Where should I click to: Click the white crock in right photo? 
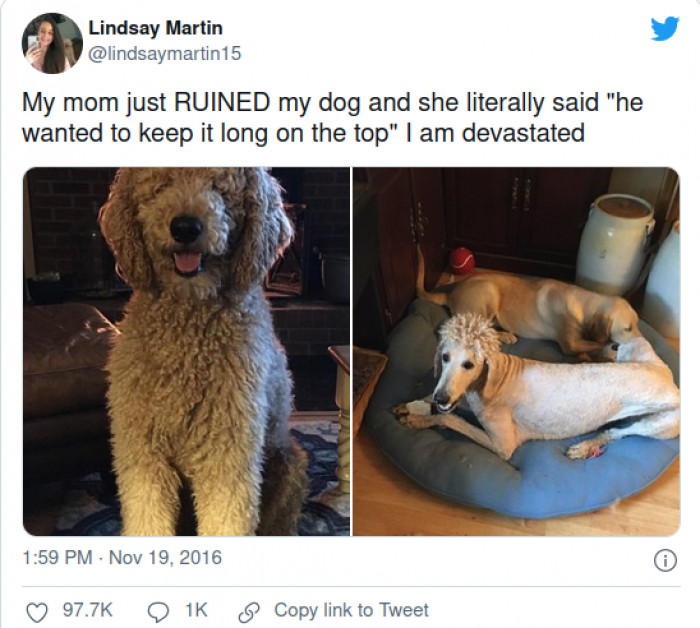[x=614, y=244]
